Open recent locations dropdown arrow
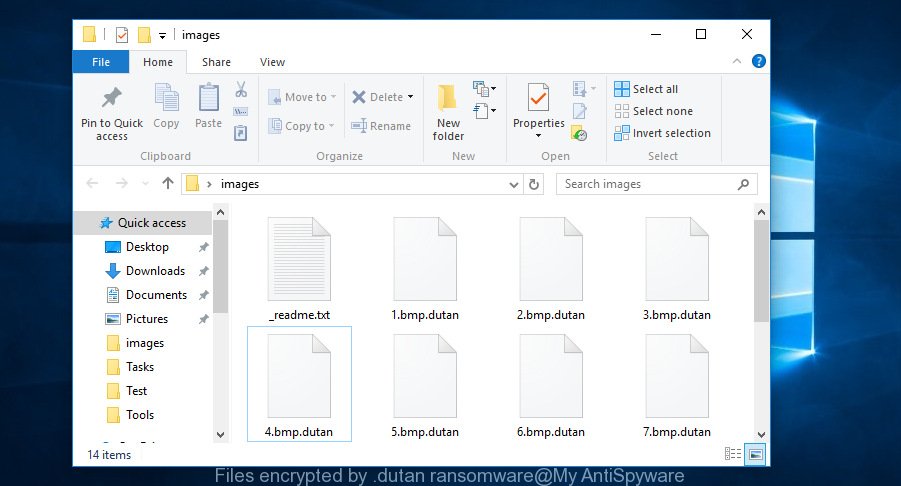Screen dimensions: 901x486 pos(145,184)
